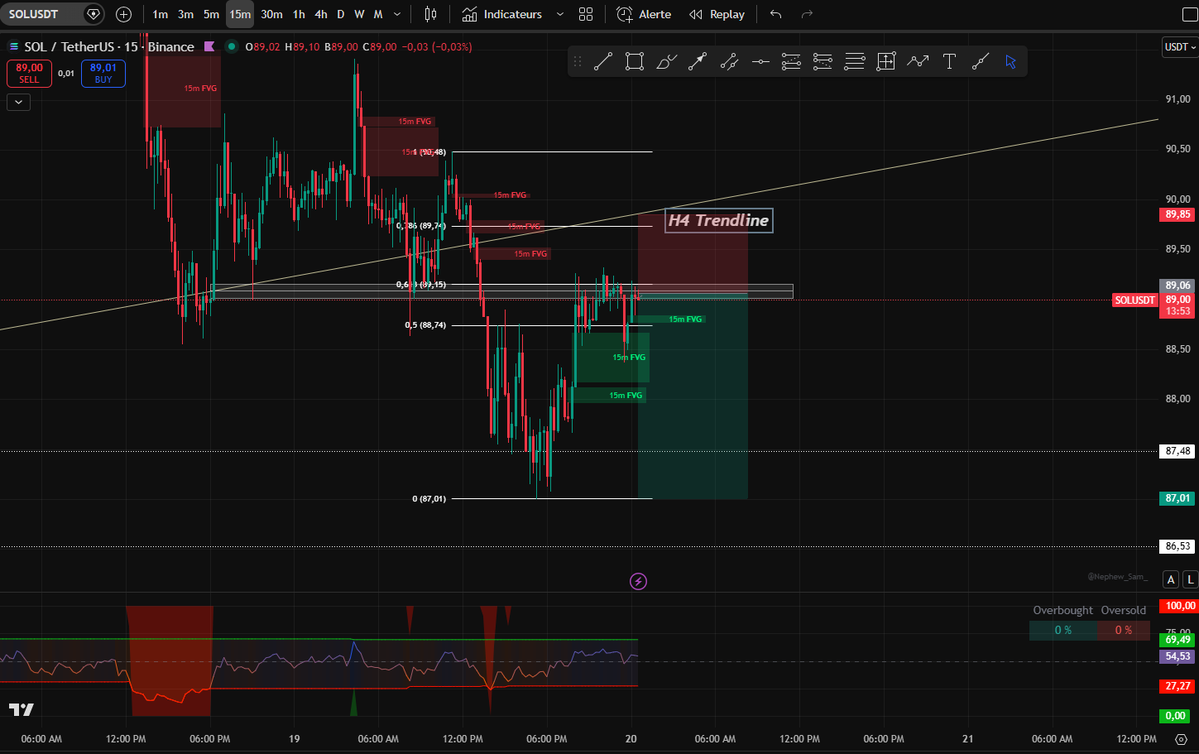
Task: Select the 15m timeframe
Action: (x=240, y=15)
